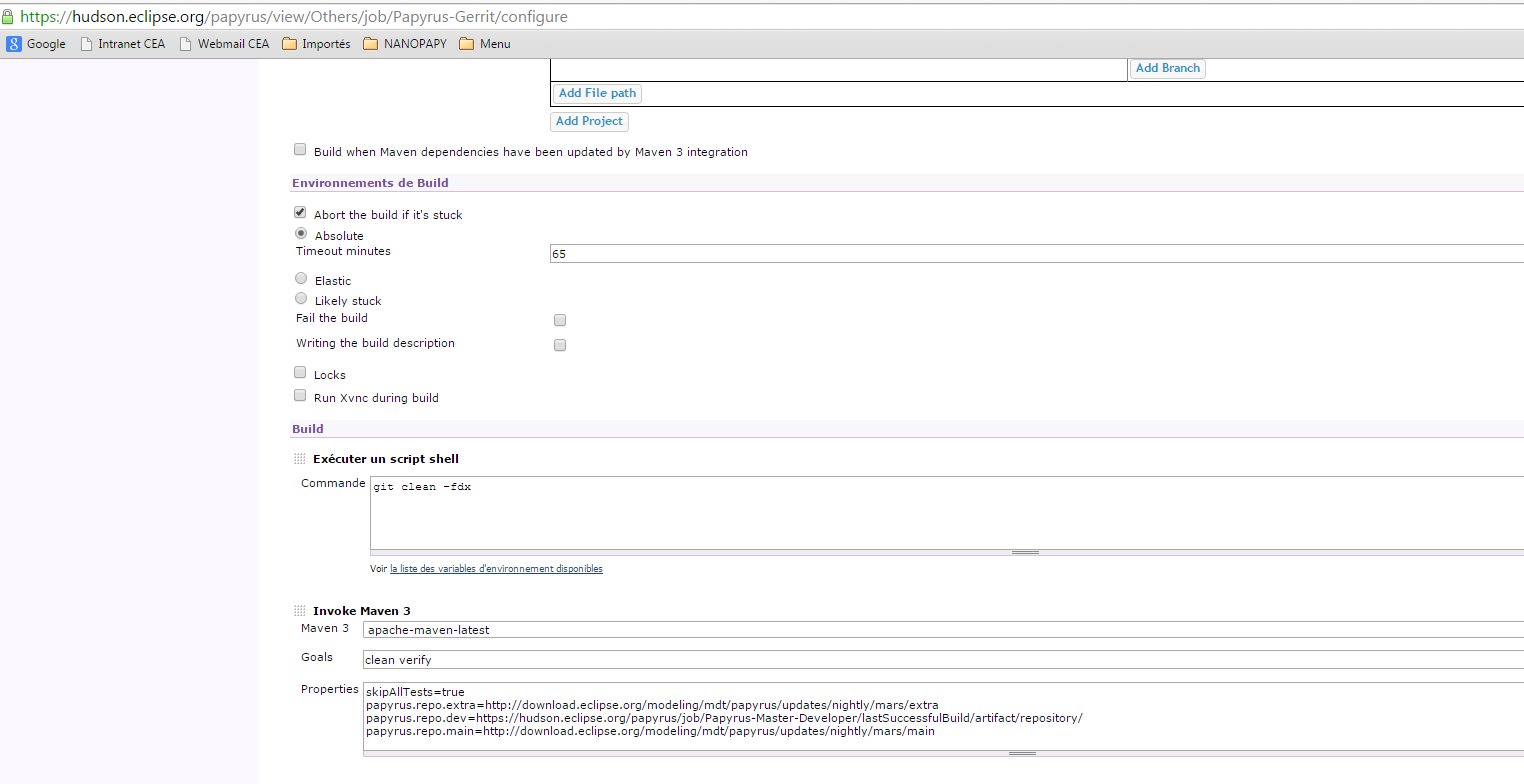Uncheck Abort the build if it's stuck
1524x784 pixels.
[x=300, y=213]
